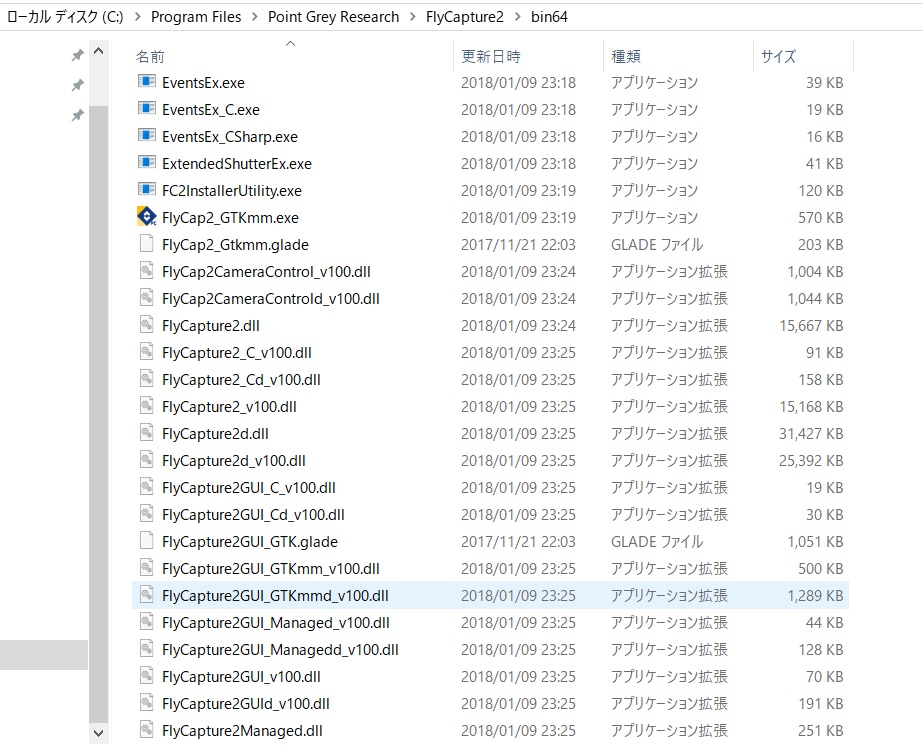Click the bottom pin icon in navigation pane
The image size is (923, 746).
pos(77,115)
